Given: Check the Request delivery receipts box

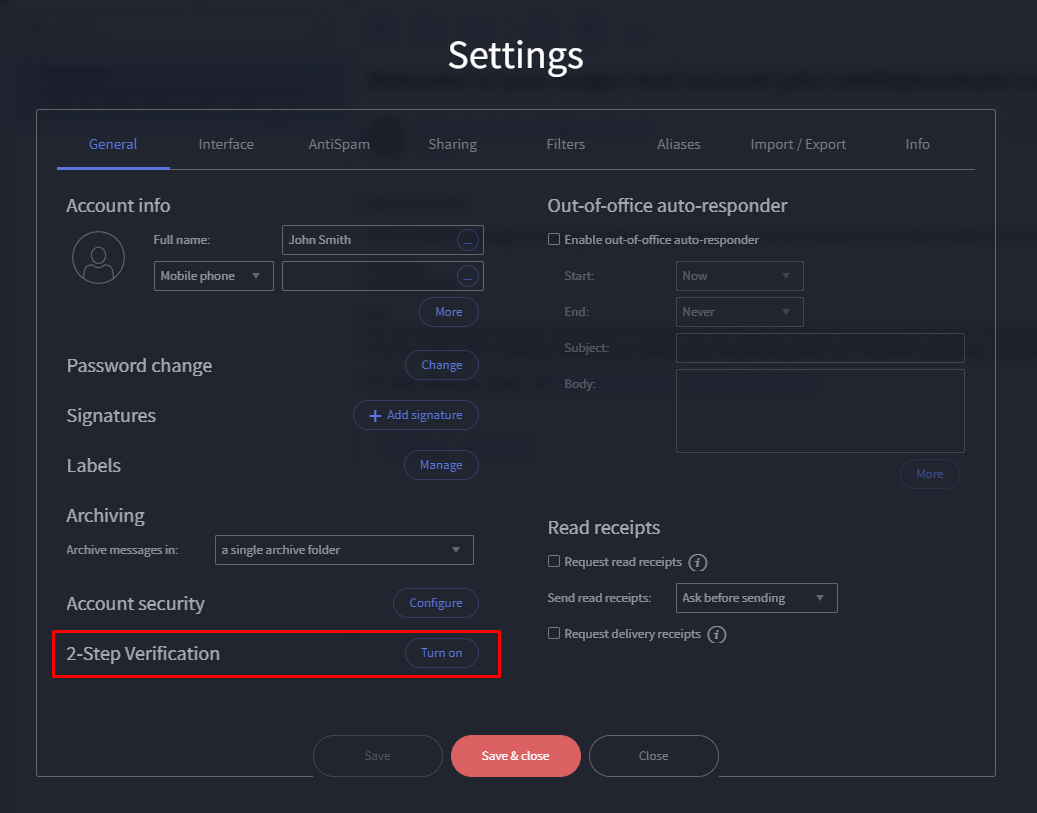Looking at the screenshot, I should tap(554, 634).
